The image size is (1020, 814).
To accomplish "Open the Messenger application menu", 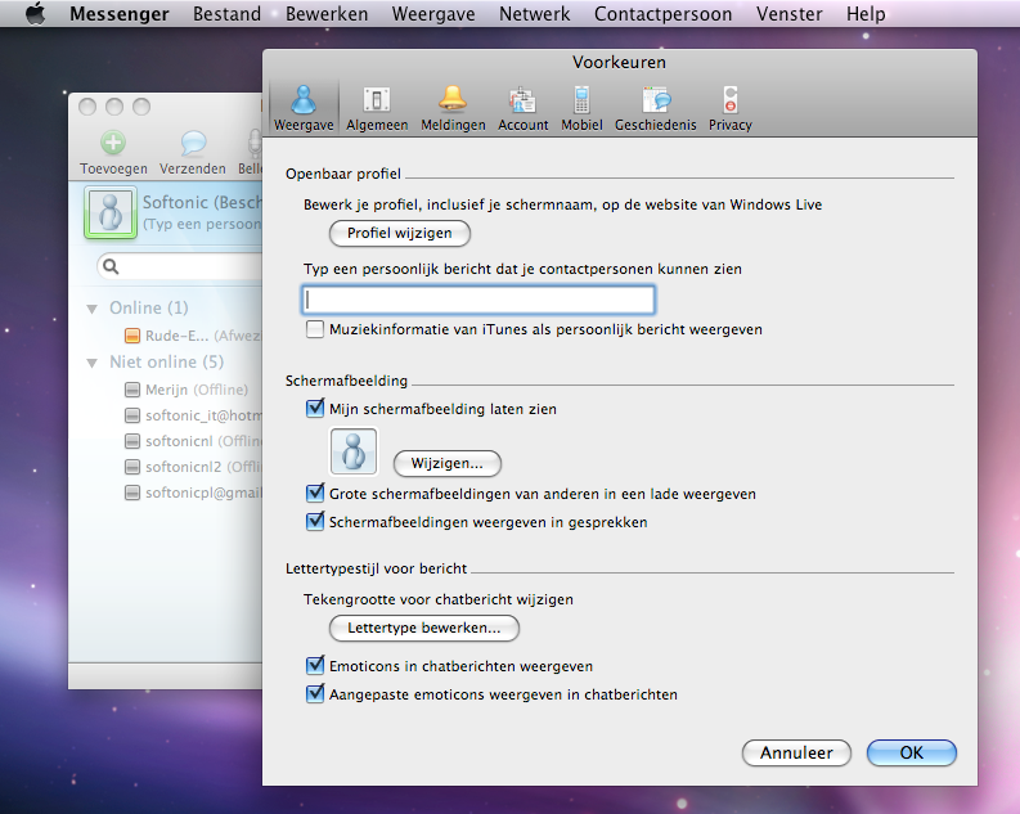I will (x=119, y=14).
